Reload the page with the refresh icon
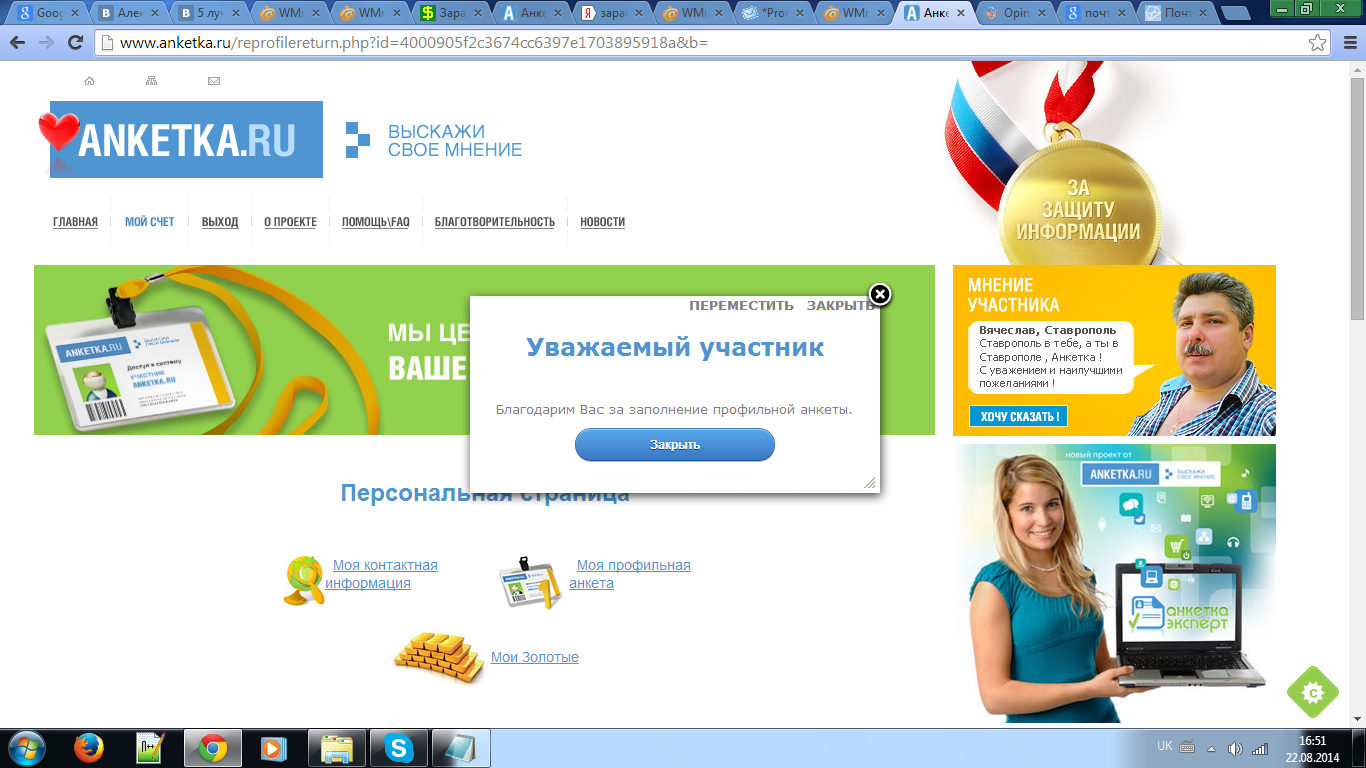Image resolution: width=1366 pixels, height=768 pixels. click(75, 43)
